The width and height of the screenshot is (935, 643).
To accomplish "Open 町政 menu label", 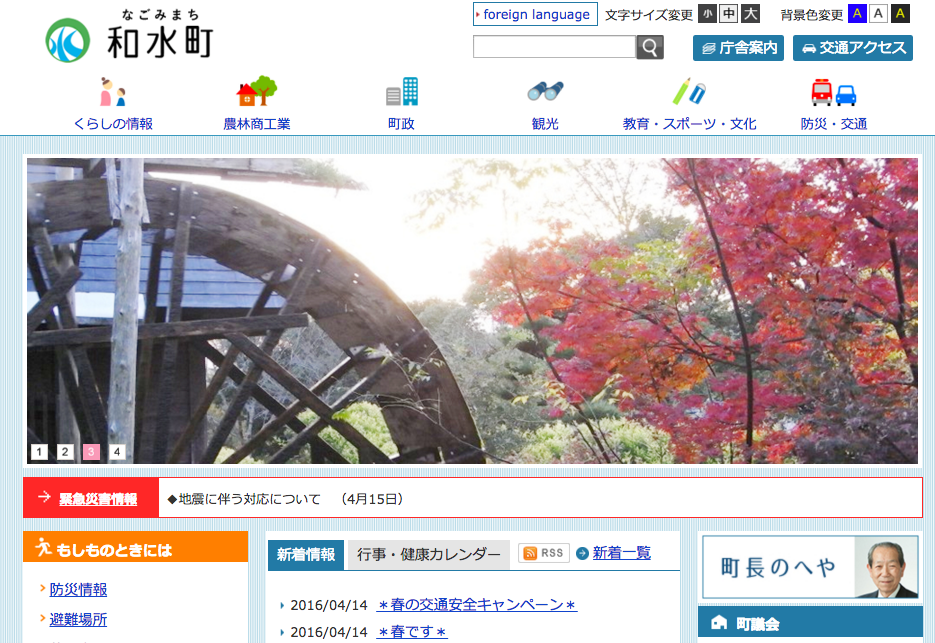I will (x=401, y=123).
